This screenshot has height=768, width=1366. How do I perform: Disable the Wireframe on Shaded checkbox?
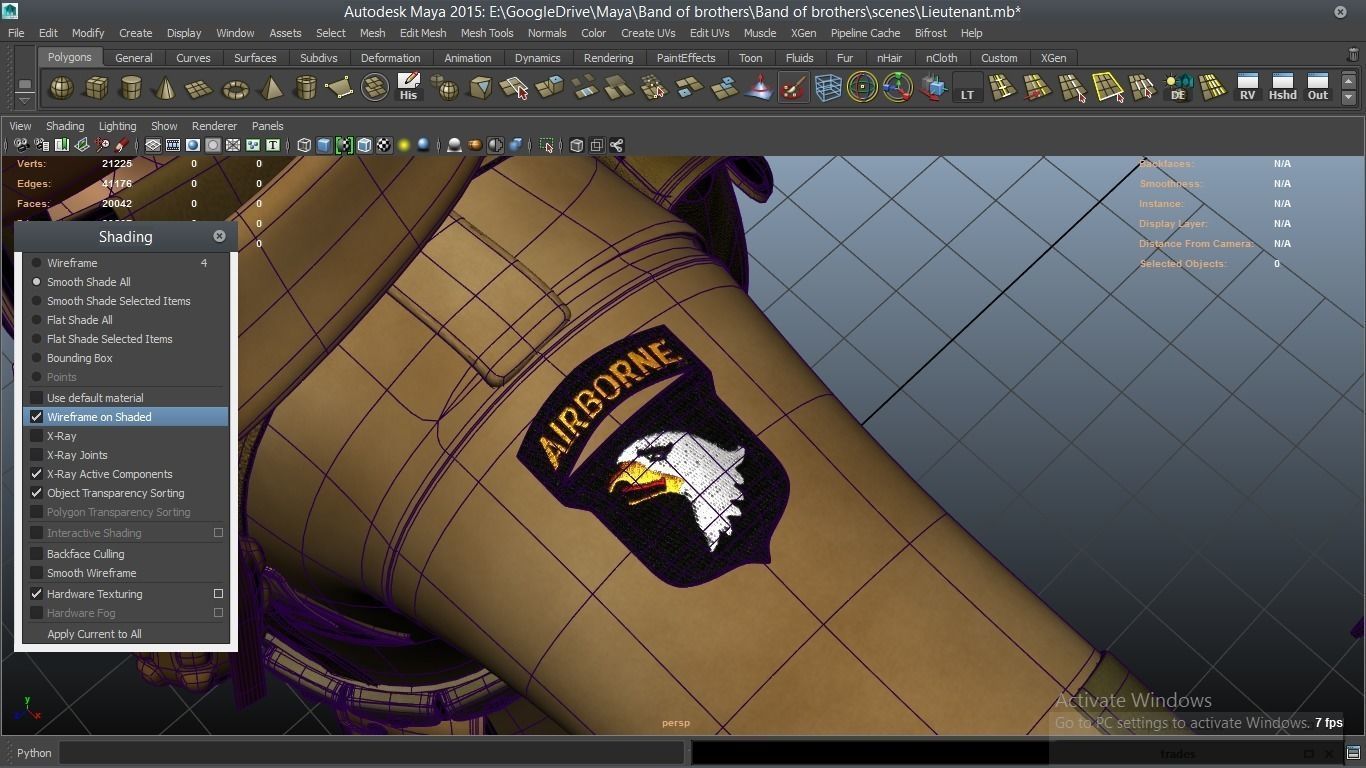point(37,417)
